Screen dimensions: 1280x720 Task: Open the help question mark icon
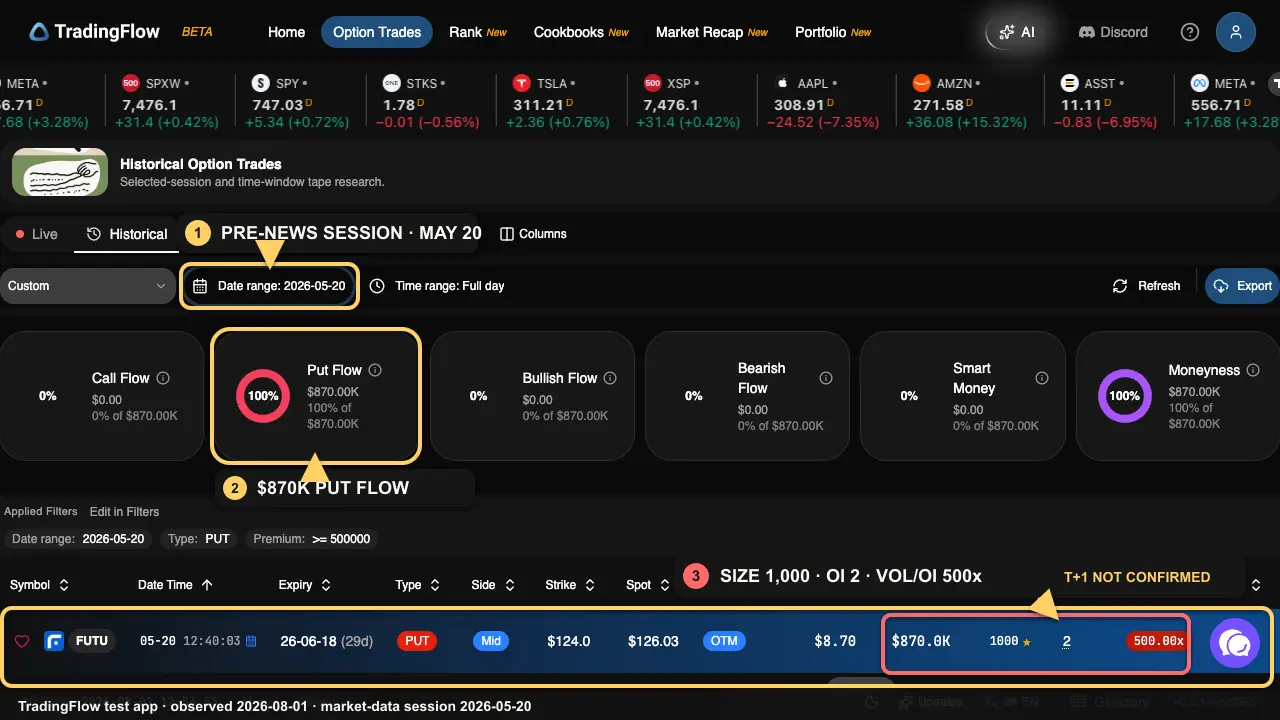[1190, 32]
